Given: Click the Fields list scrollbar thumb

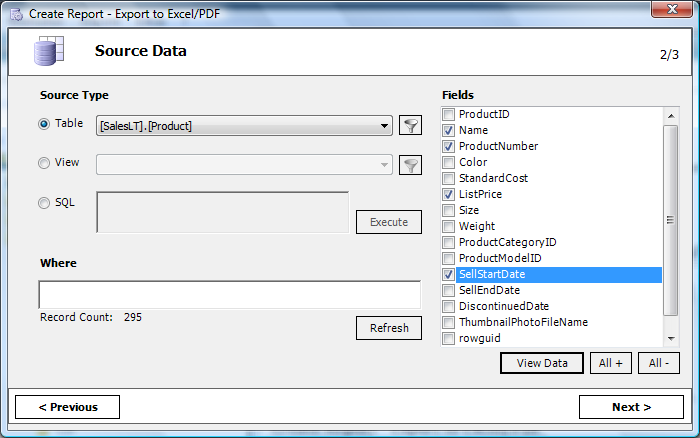Looking at the screenshot, I should 671,220.
